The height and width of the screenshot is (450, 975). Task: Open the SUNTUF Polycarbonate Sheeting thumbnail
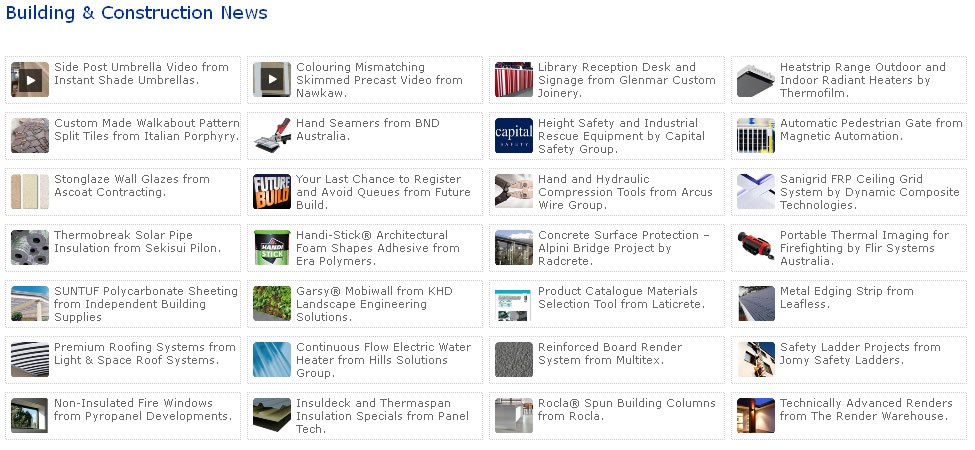click(x=30, y=303)
